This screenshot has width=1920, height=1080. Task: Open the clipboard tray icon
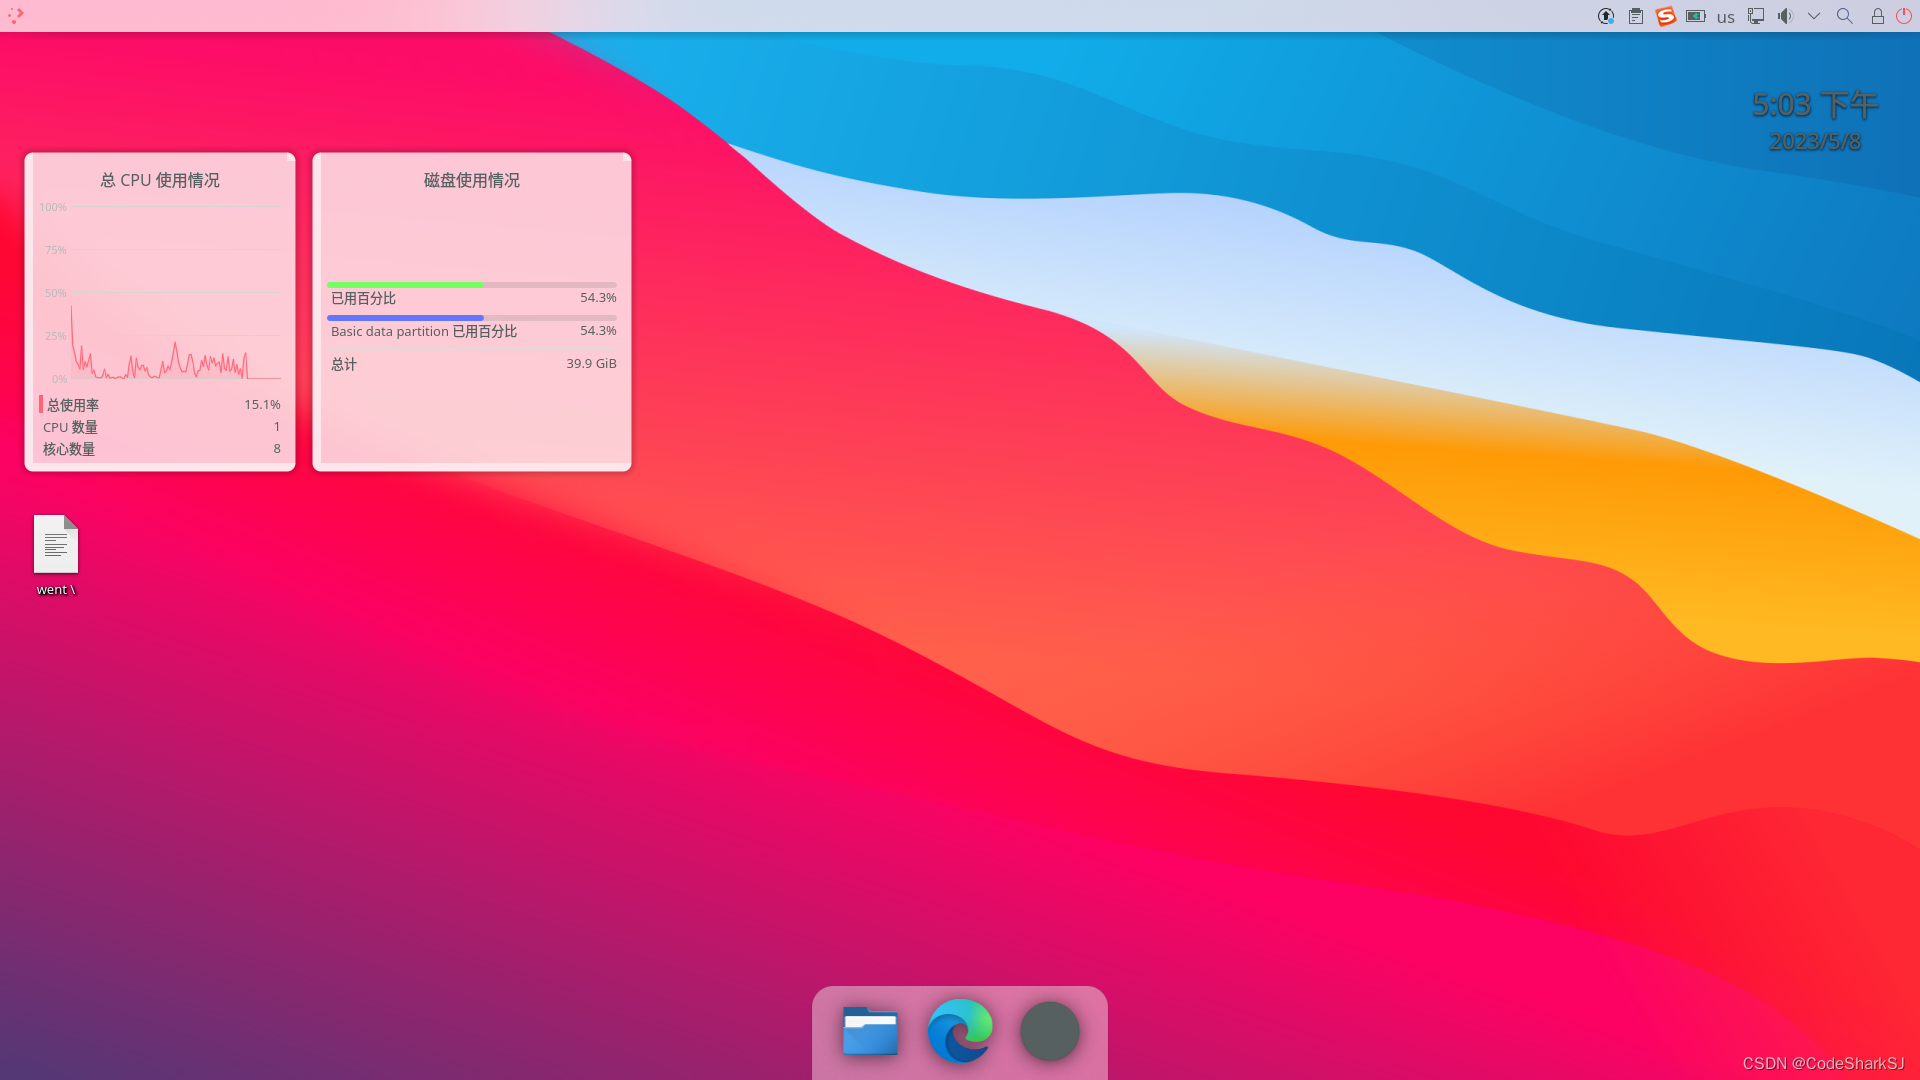1636,16
